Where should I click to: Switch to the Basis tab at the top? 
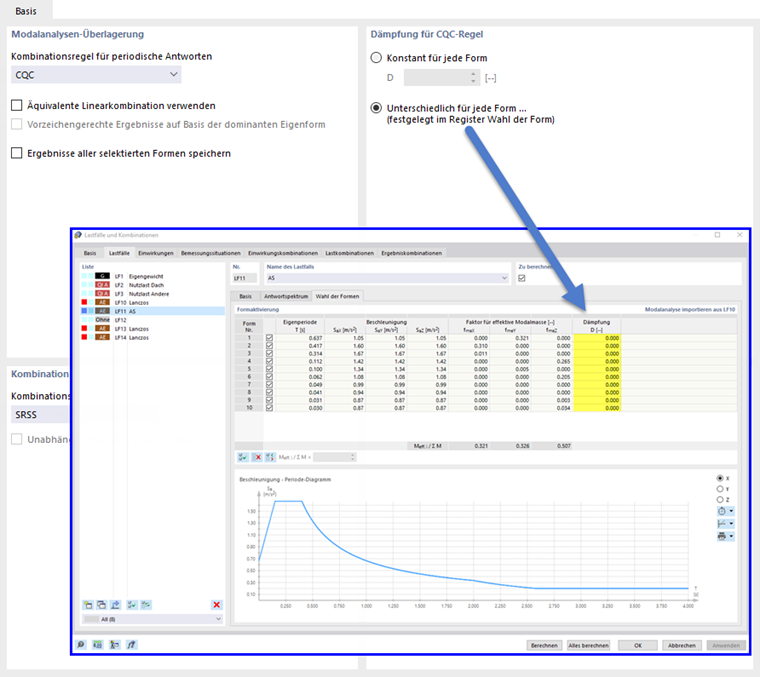(x=26, y=11)
